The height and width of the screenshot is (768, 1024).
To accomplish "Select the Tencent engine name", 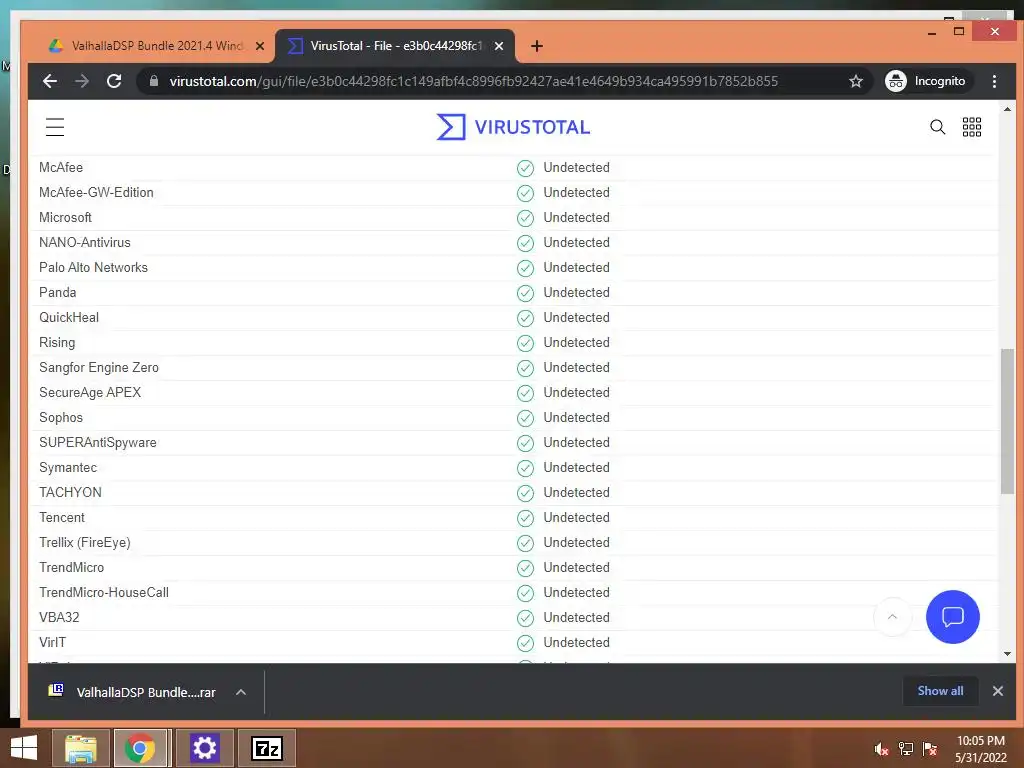I will pos(62,518).
